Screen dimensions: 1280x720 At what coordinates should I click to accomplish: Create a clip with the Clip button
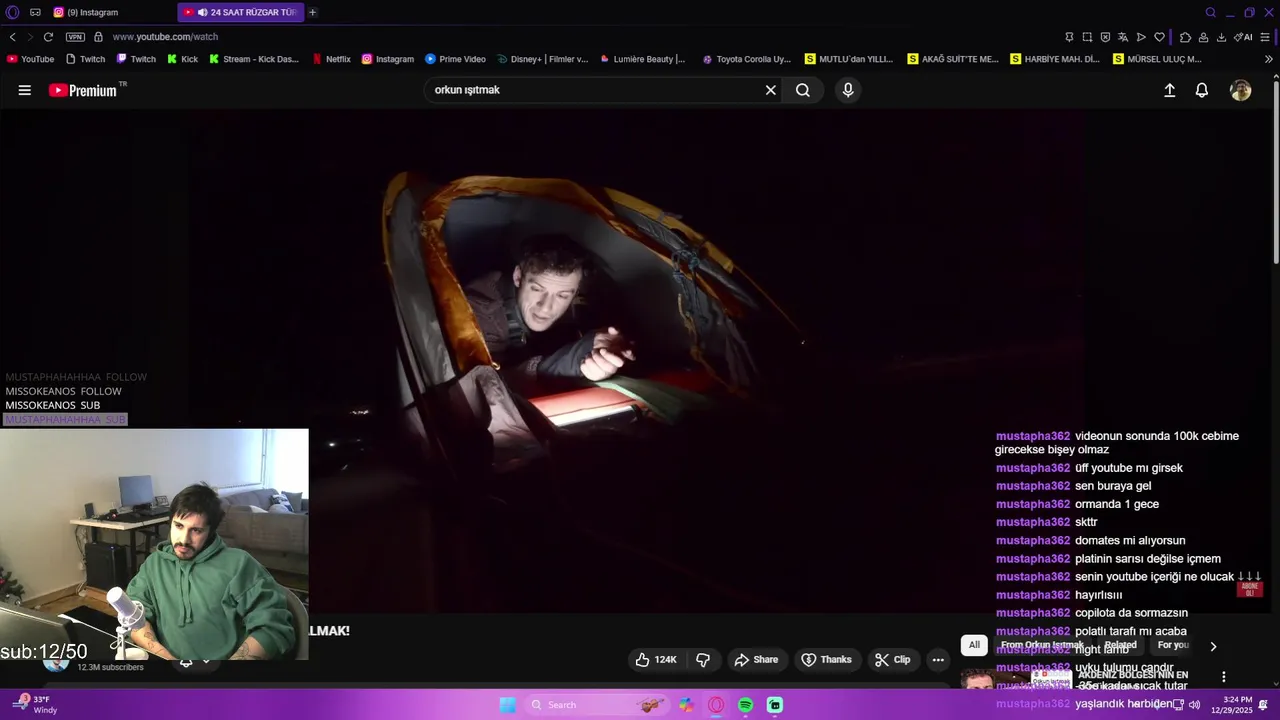(892, 660)
